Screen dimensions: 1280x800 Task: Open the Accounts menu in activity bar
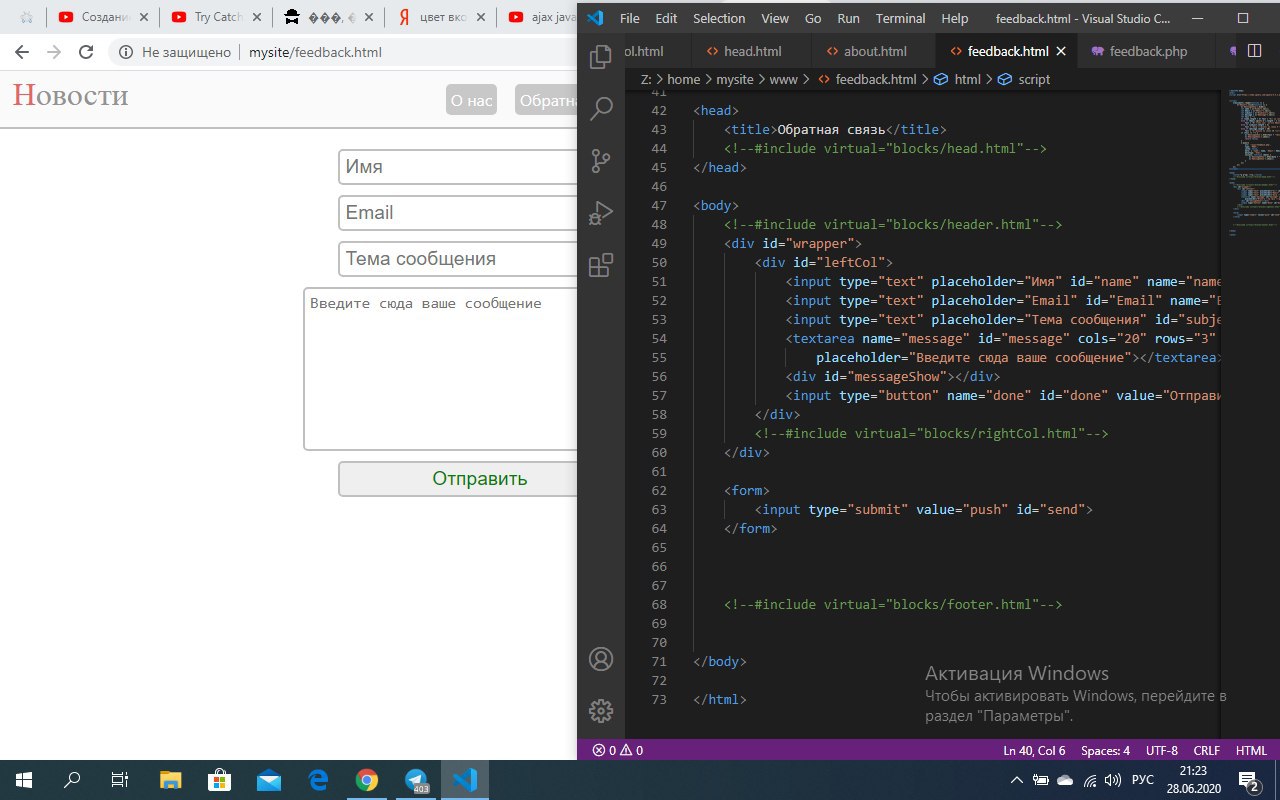click(x=601, y=659)
